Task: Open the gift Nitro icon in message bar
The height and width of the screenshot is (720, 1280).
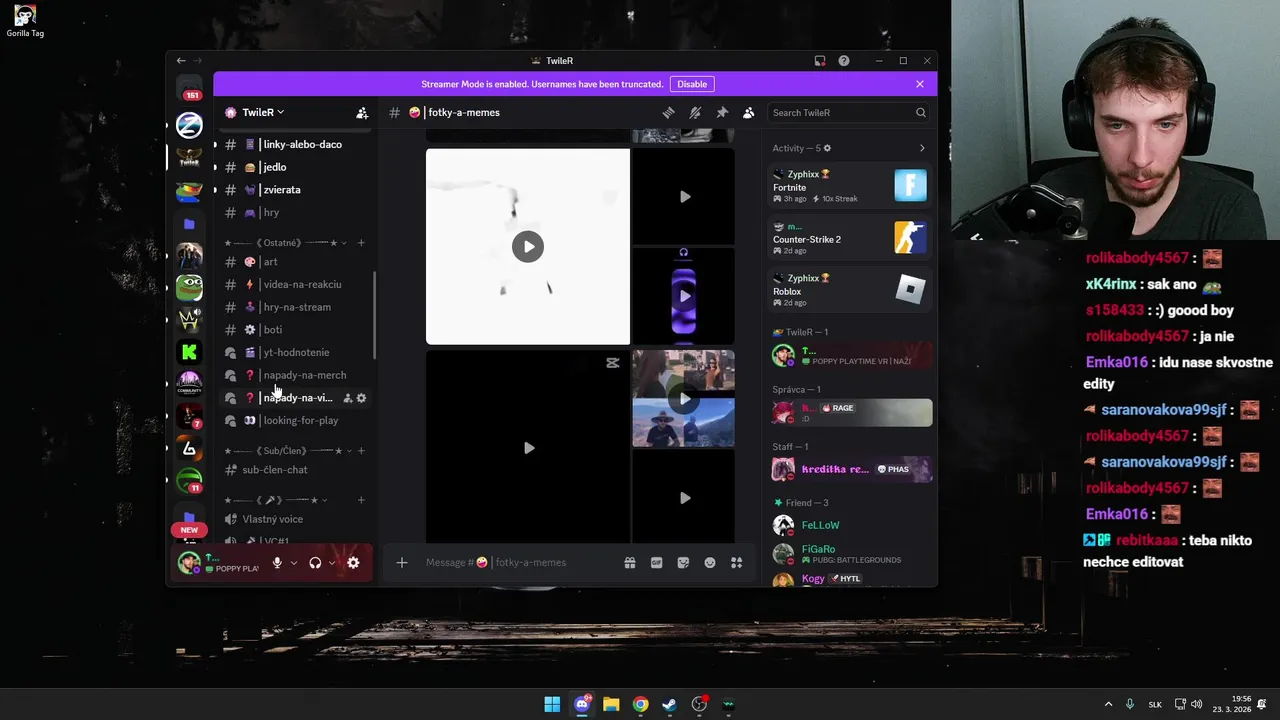Action: click(630, 563)
